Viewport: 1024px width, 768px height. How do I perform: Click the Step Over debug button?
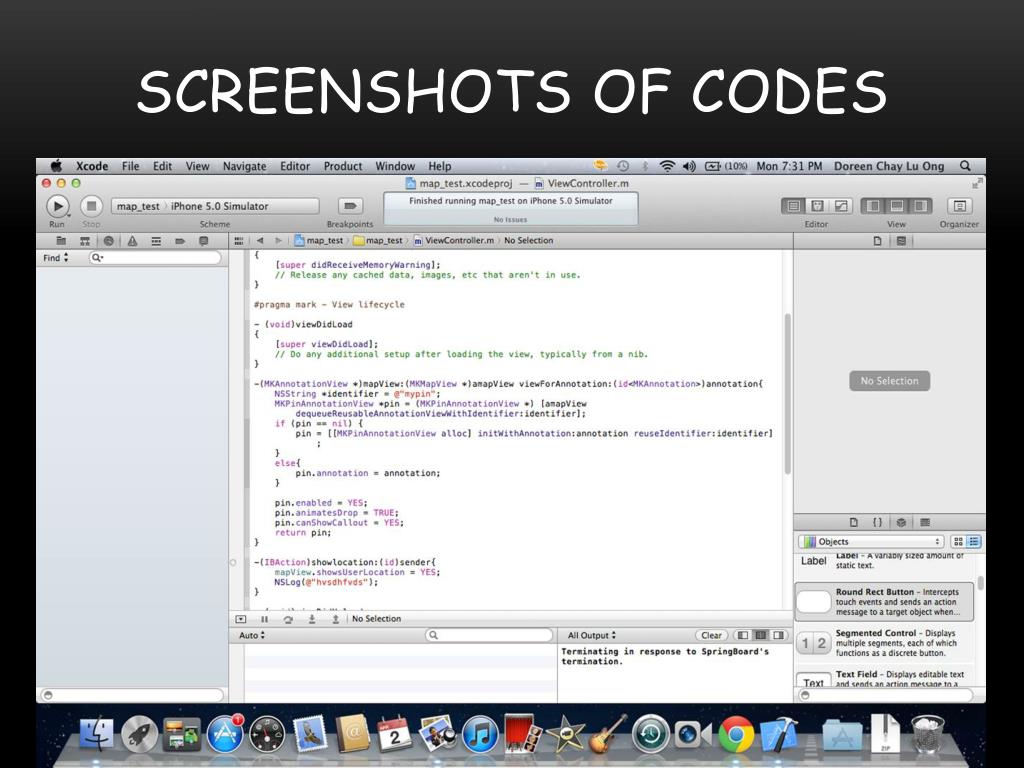pyautogui.click(x=288, y=619)
